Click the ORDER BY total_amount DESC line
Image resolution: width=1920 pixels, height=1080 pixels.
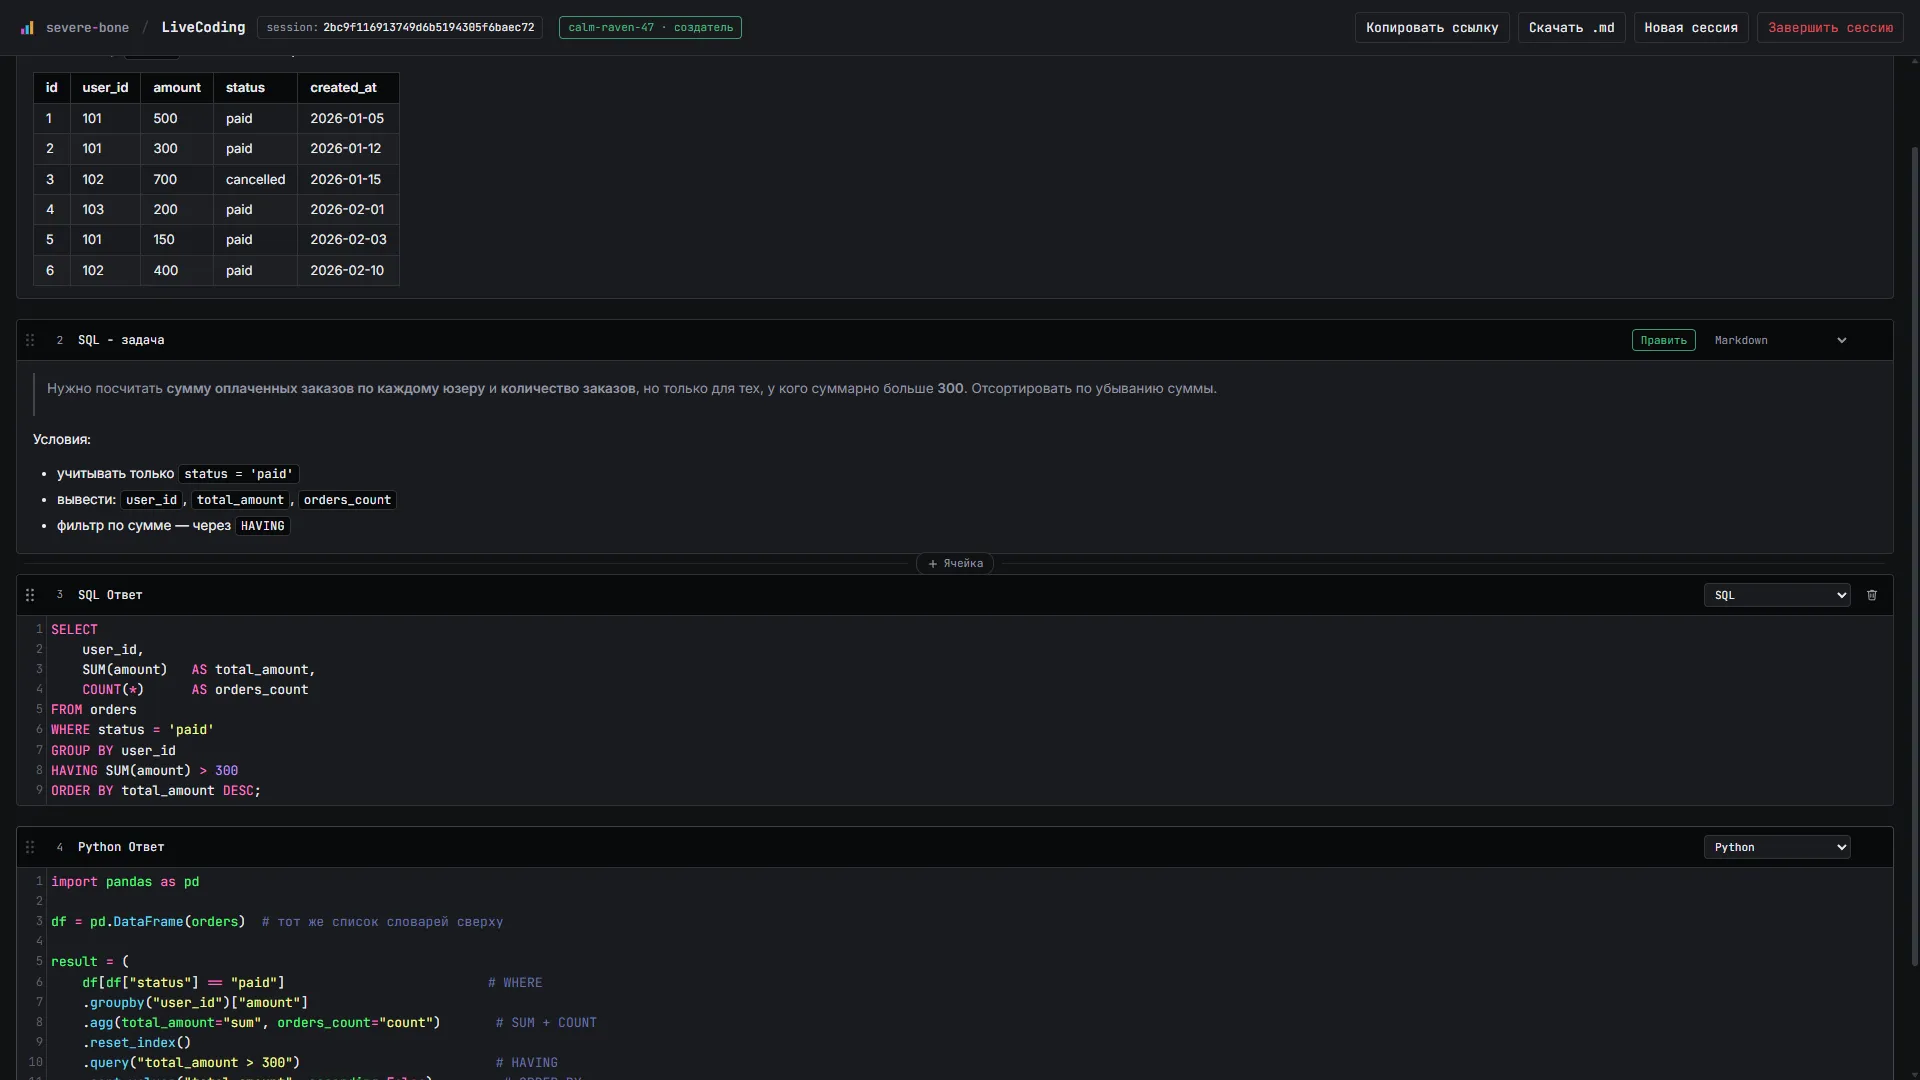tap(156, 791)
